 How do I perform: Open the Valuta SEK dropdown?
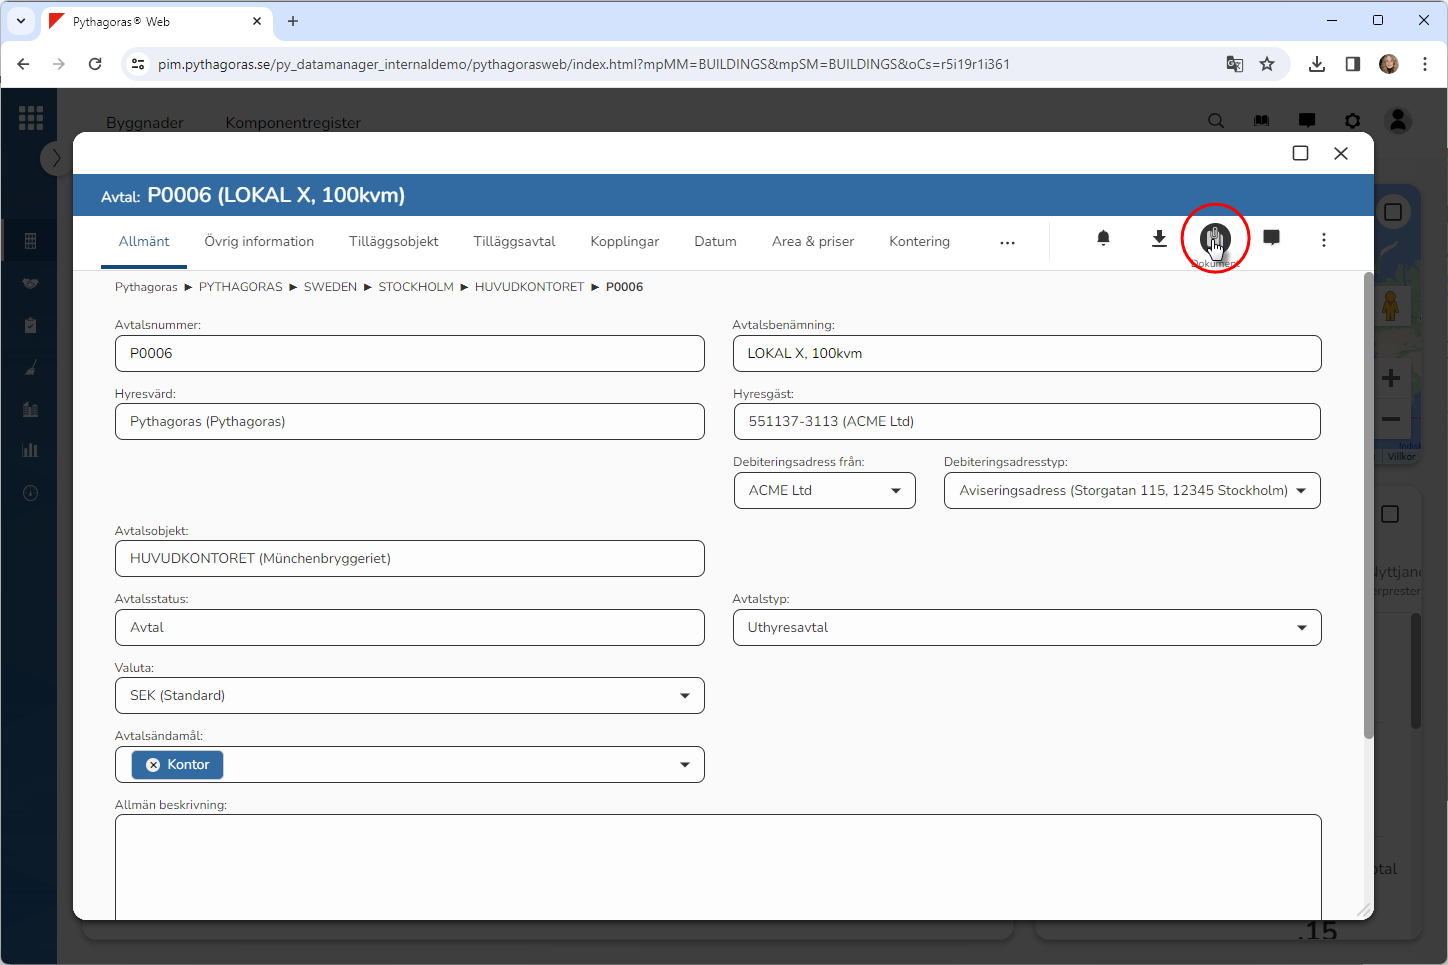click(x=684, y=696)
